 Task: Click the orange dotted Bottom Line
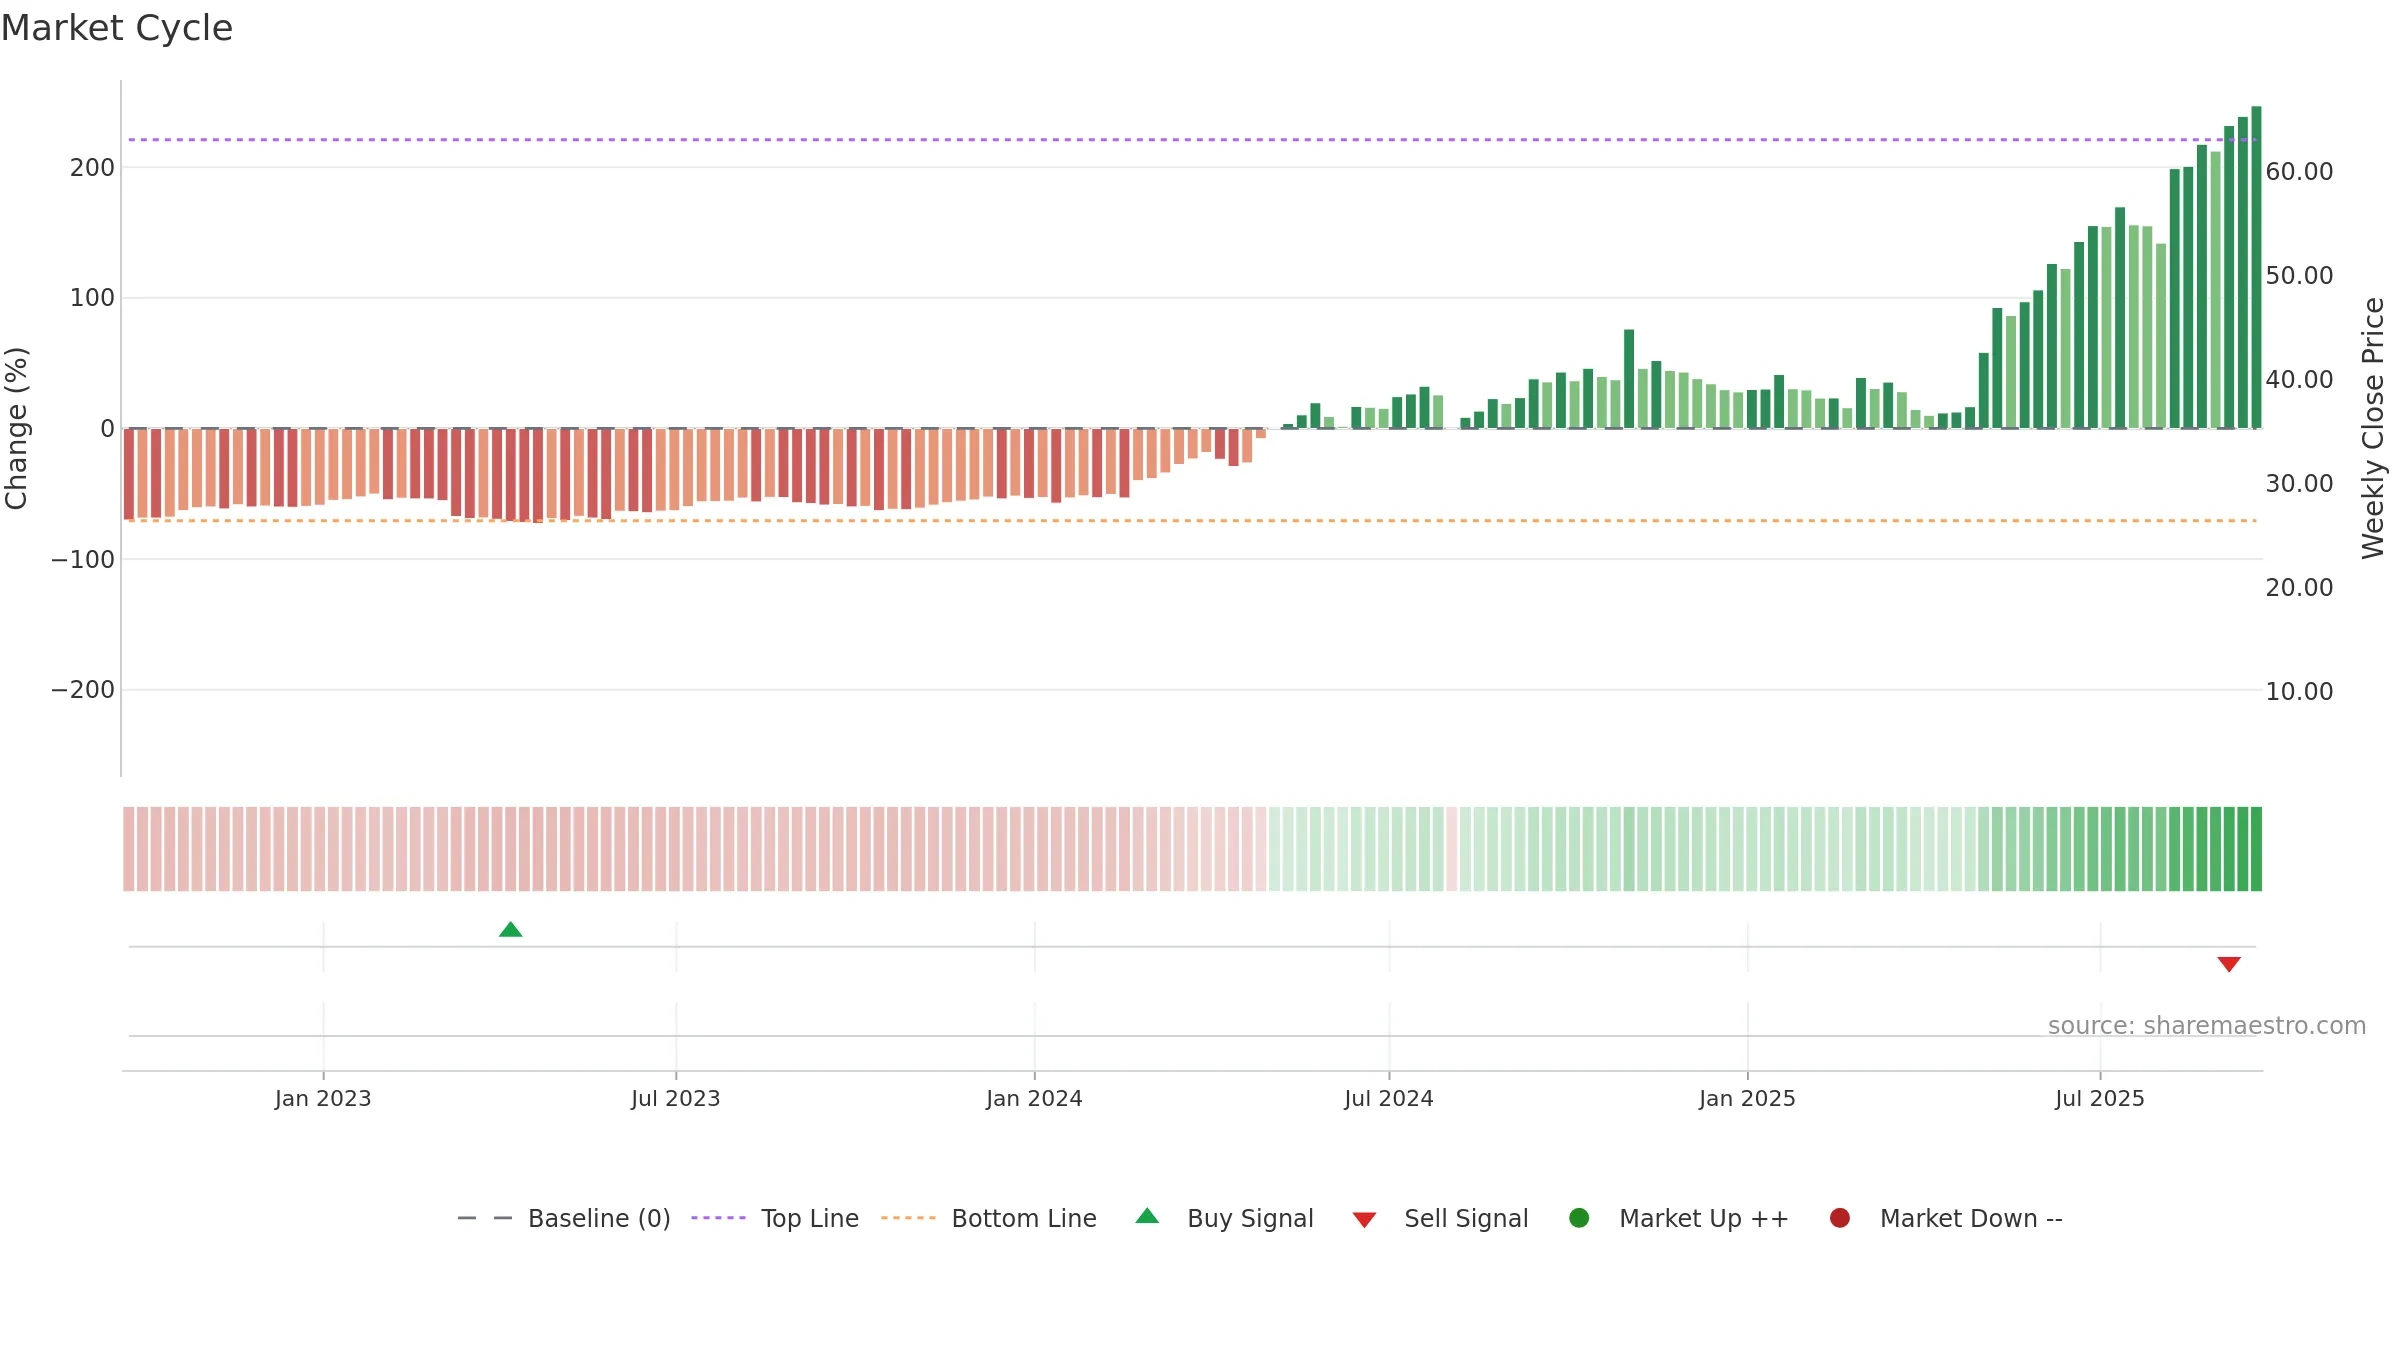pyautogui.click(x=1193, y=521)
